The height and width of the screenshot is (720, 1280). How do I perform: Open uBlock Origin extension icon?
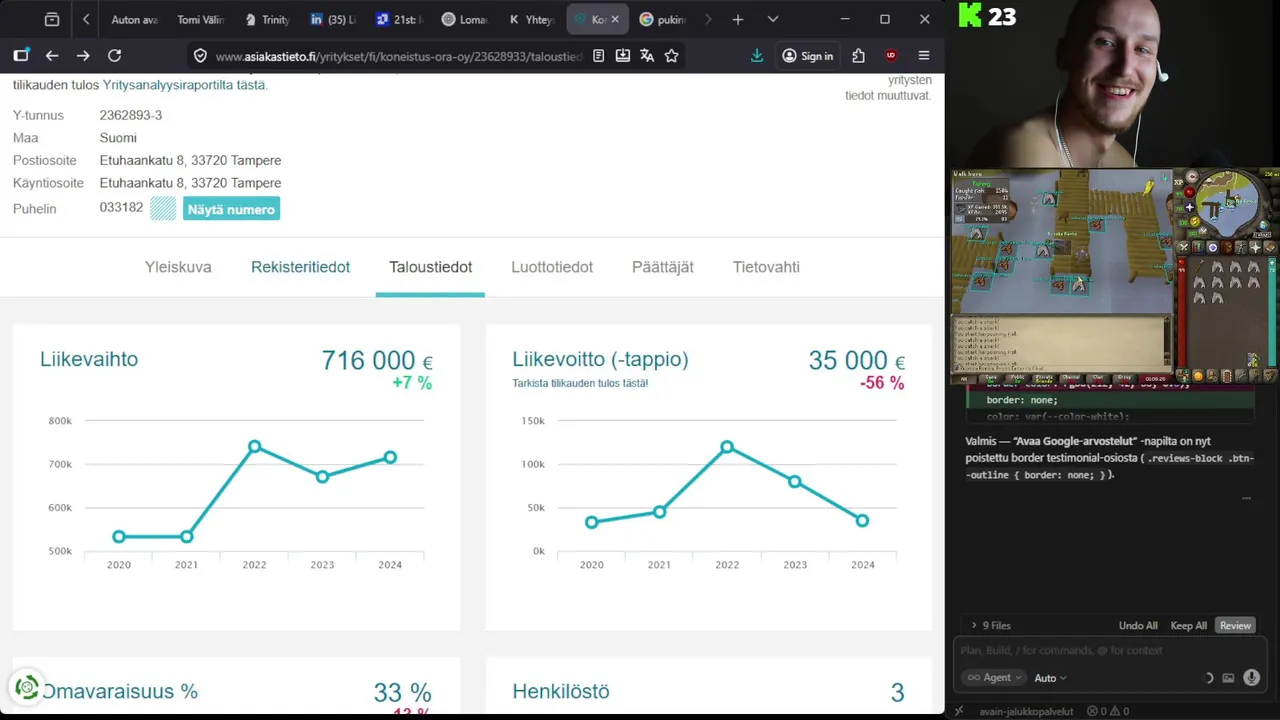coord(891,56)
